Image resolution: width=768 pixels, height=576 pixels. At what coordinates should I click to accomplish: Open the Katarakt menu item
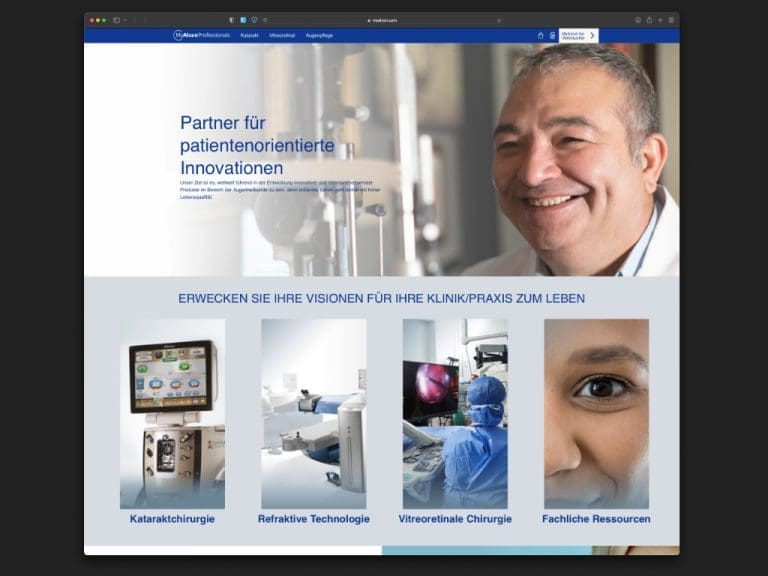click(249, 35)
